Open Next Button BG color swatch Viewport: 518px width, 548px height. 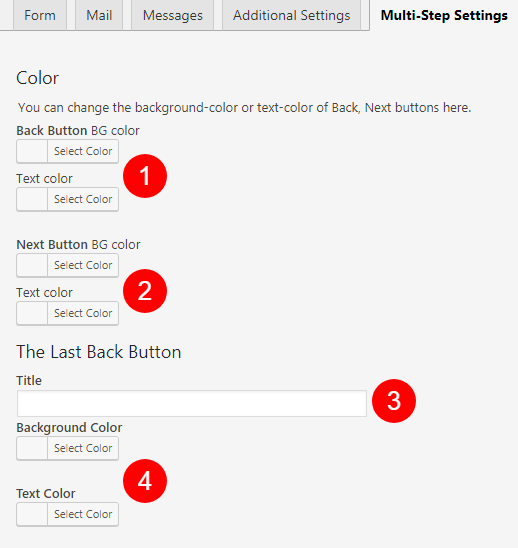pyautogui.click(x=32, y=265)
